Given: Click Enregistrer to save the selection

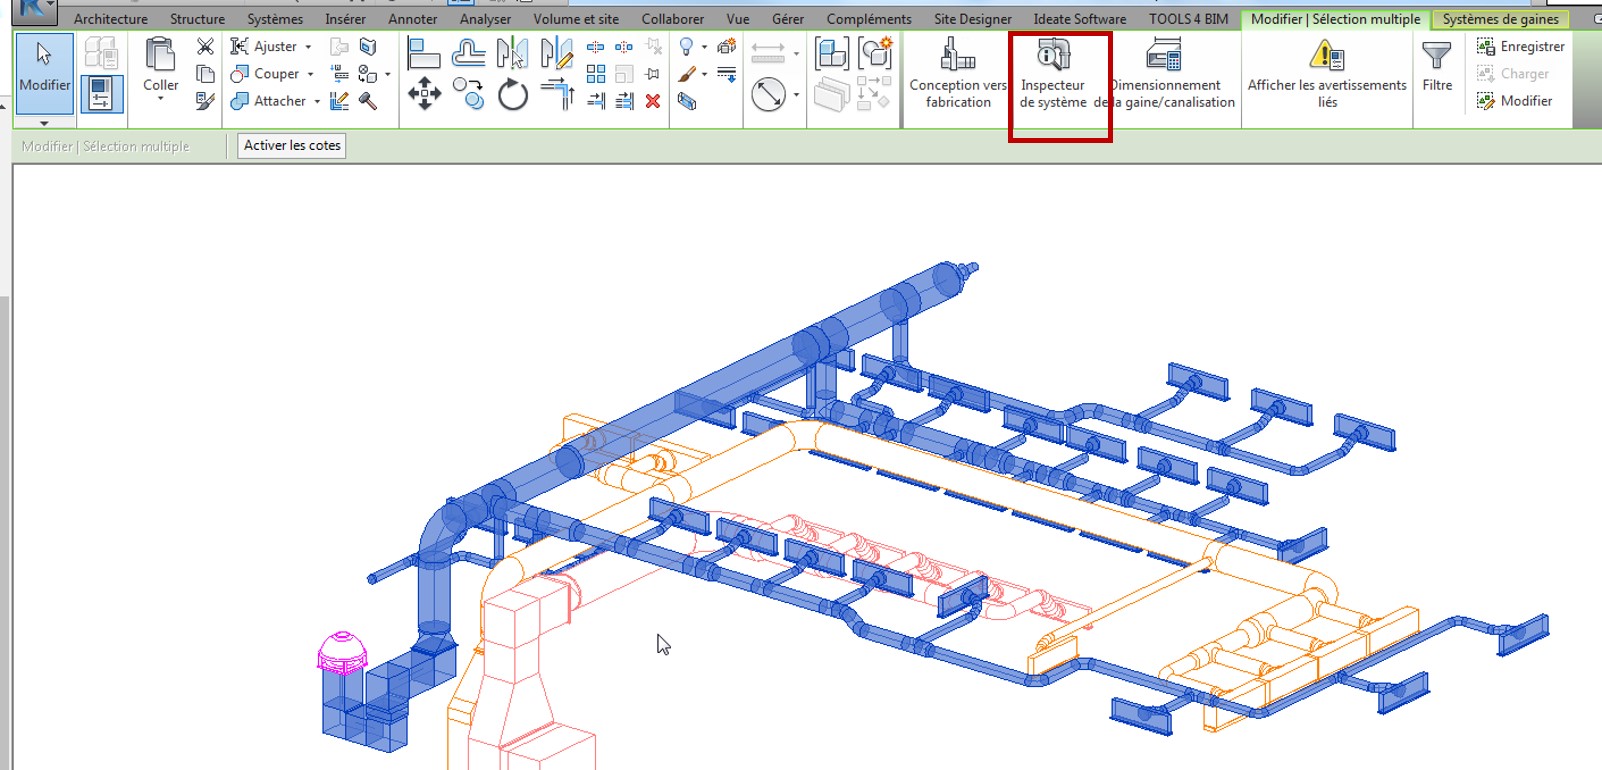Looking at the screenshot, I should 1521,47.
